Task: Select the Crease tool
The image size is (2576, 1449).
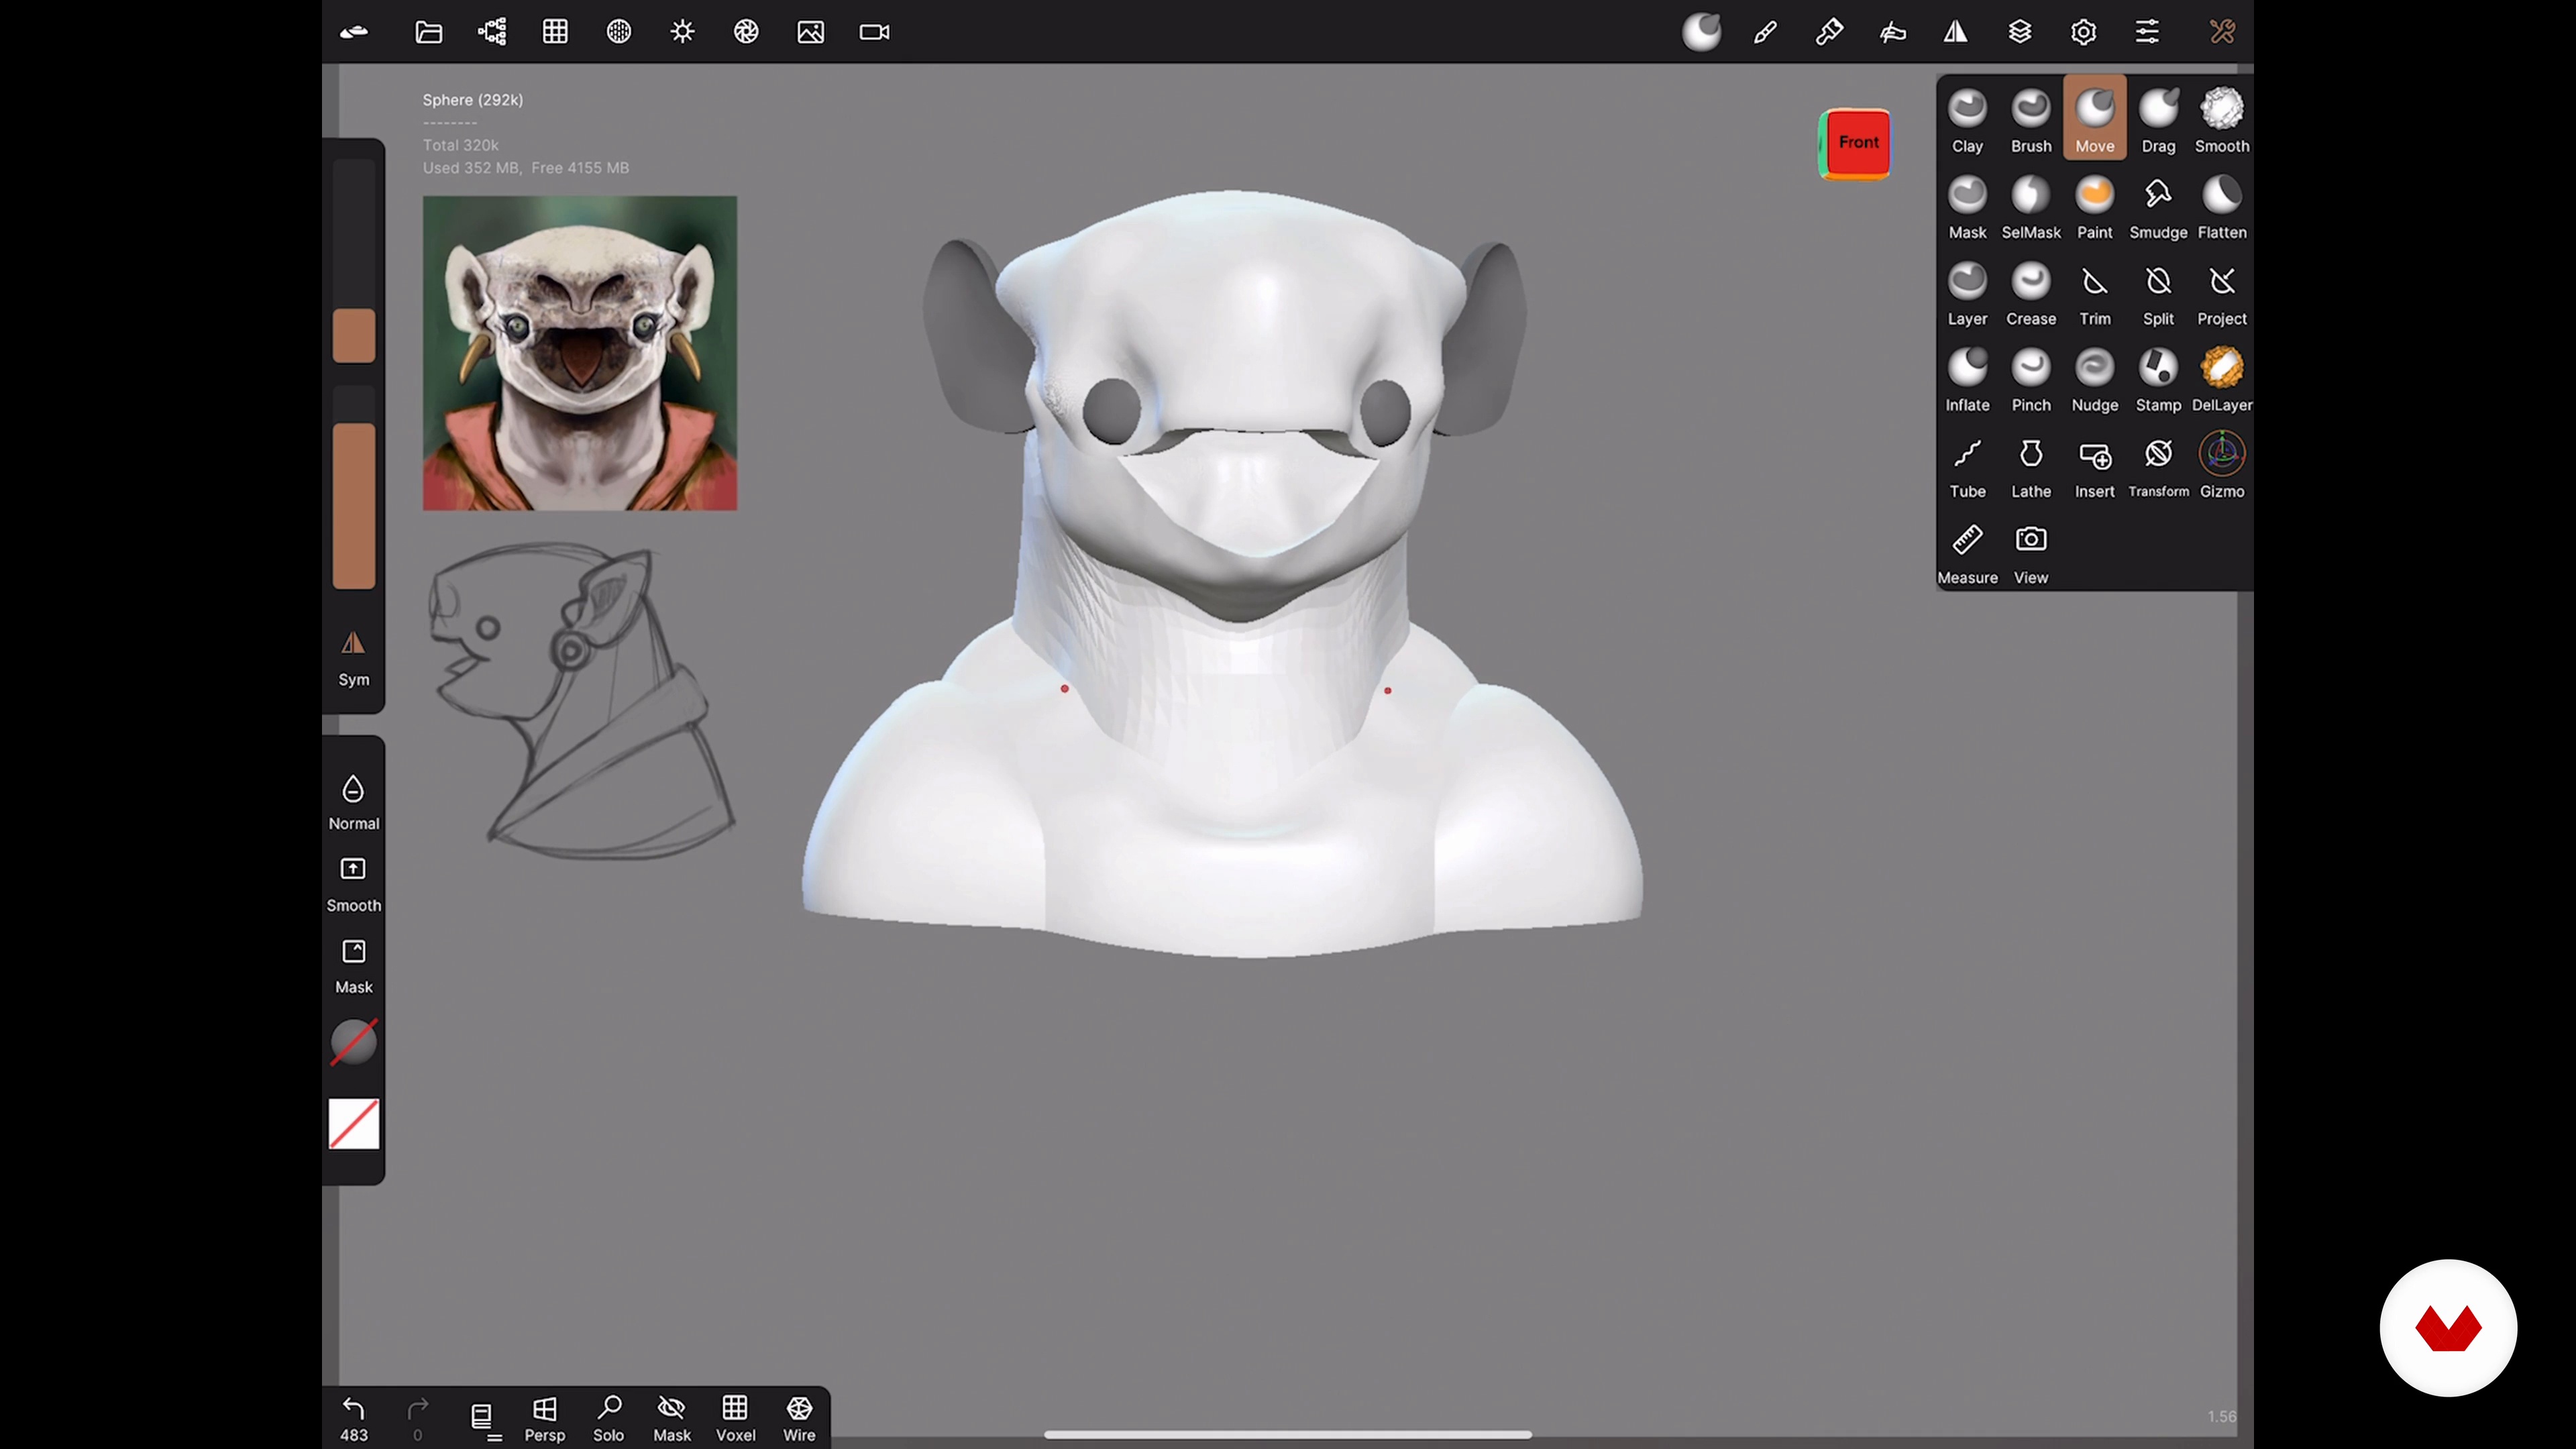Action: (2031, 293)
